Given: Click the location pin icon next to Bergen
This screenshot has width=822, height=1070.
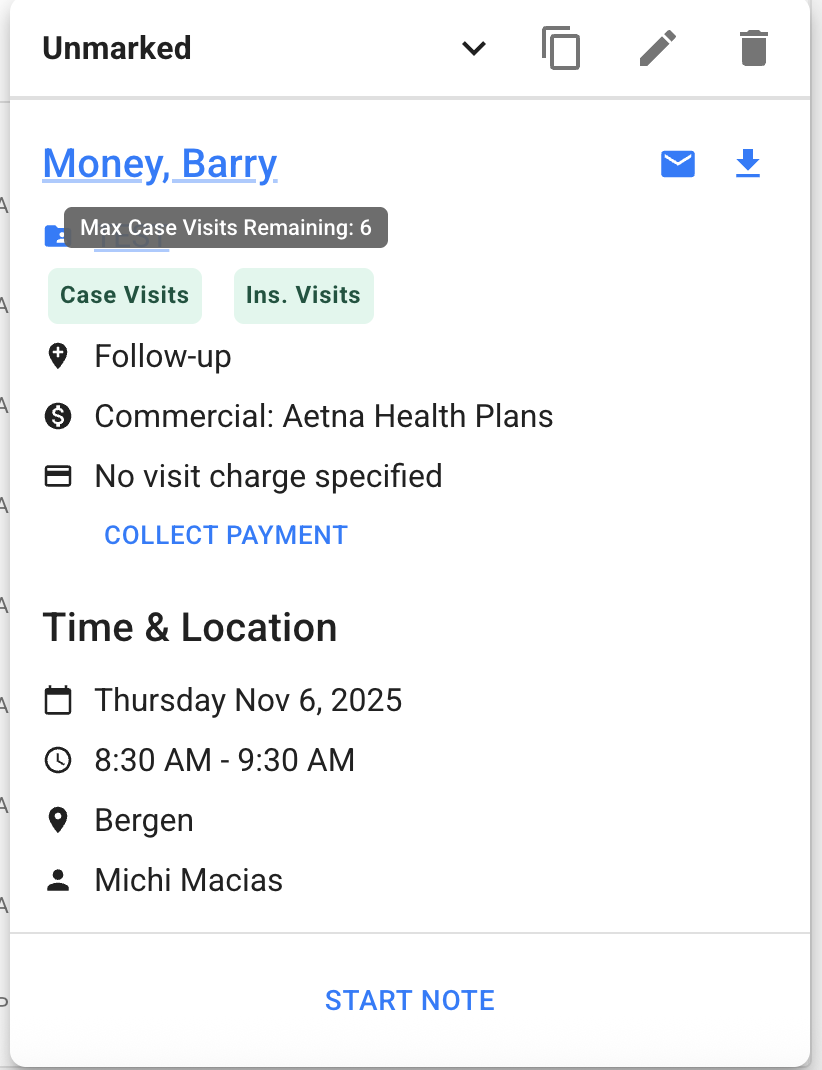Looking at the screenshot, I should click(59, 820).
